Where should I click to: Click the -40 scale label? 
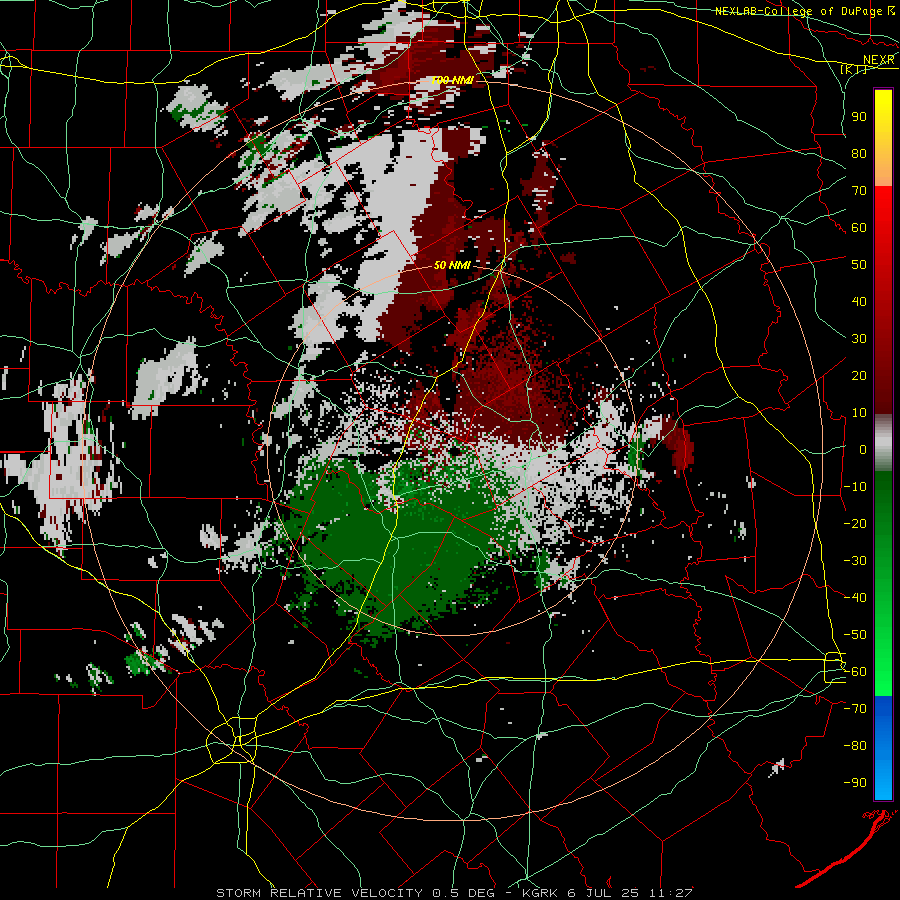tap(855, 598)
